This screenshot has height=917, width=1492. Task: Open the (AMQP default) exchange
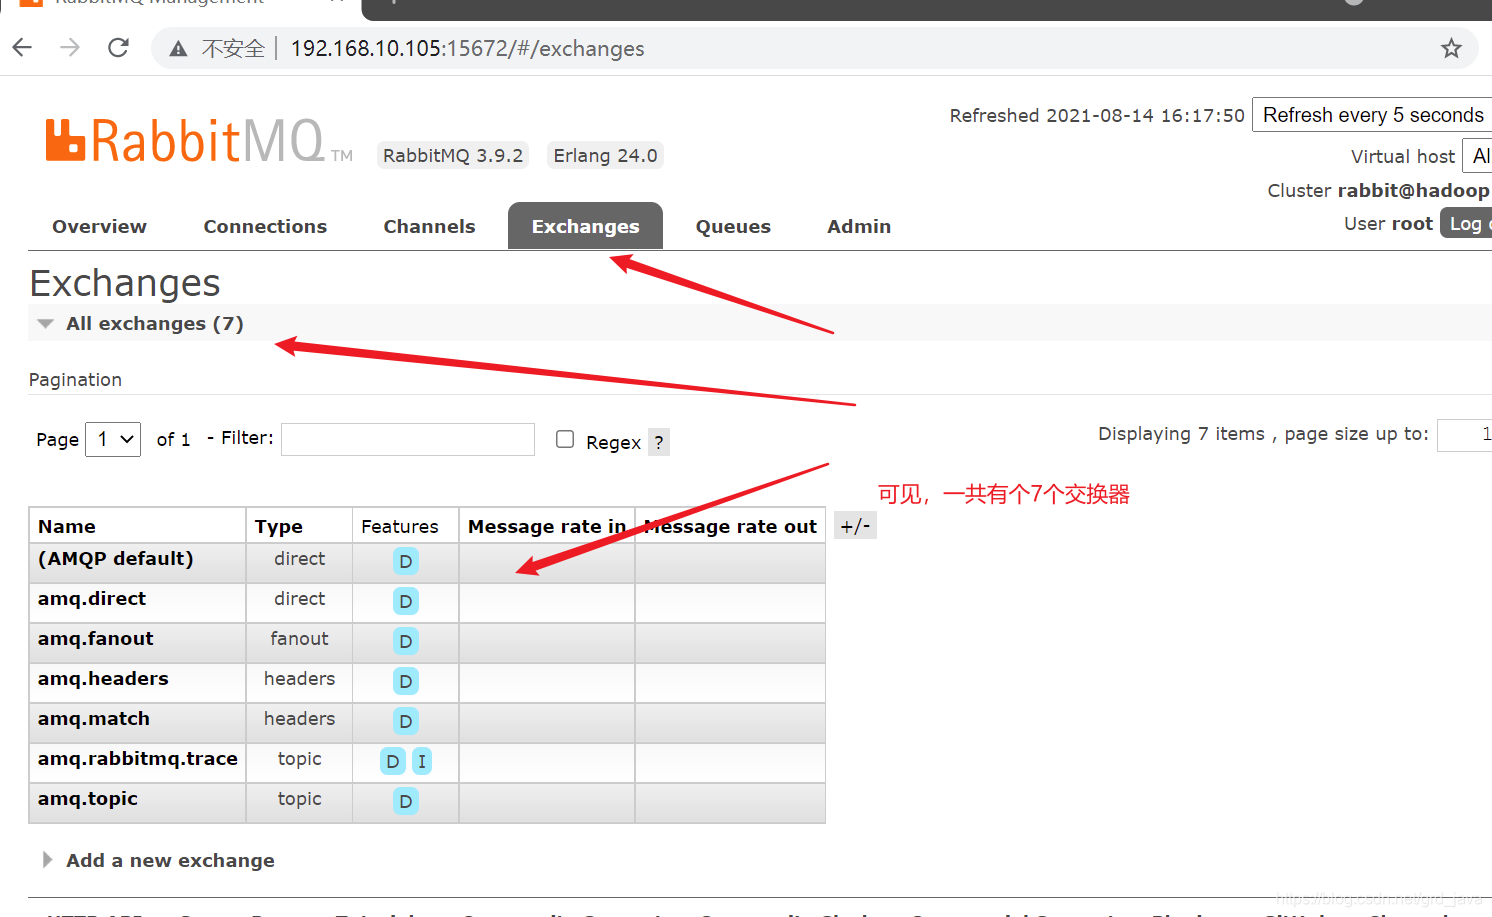point(116,559)
